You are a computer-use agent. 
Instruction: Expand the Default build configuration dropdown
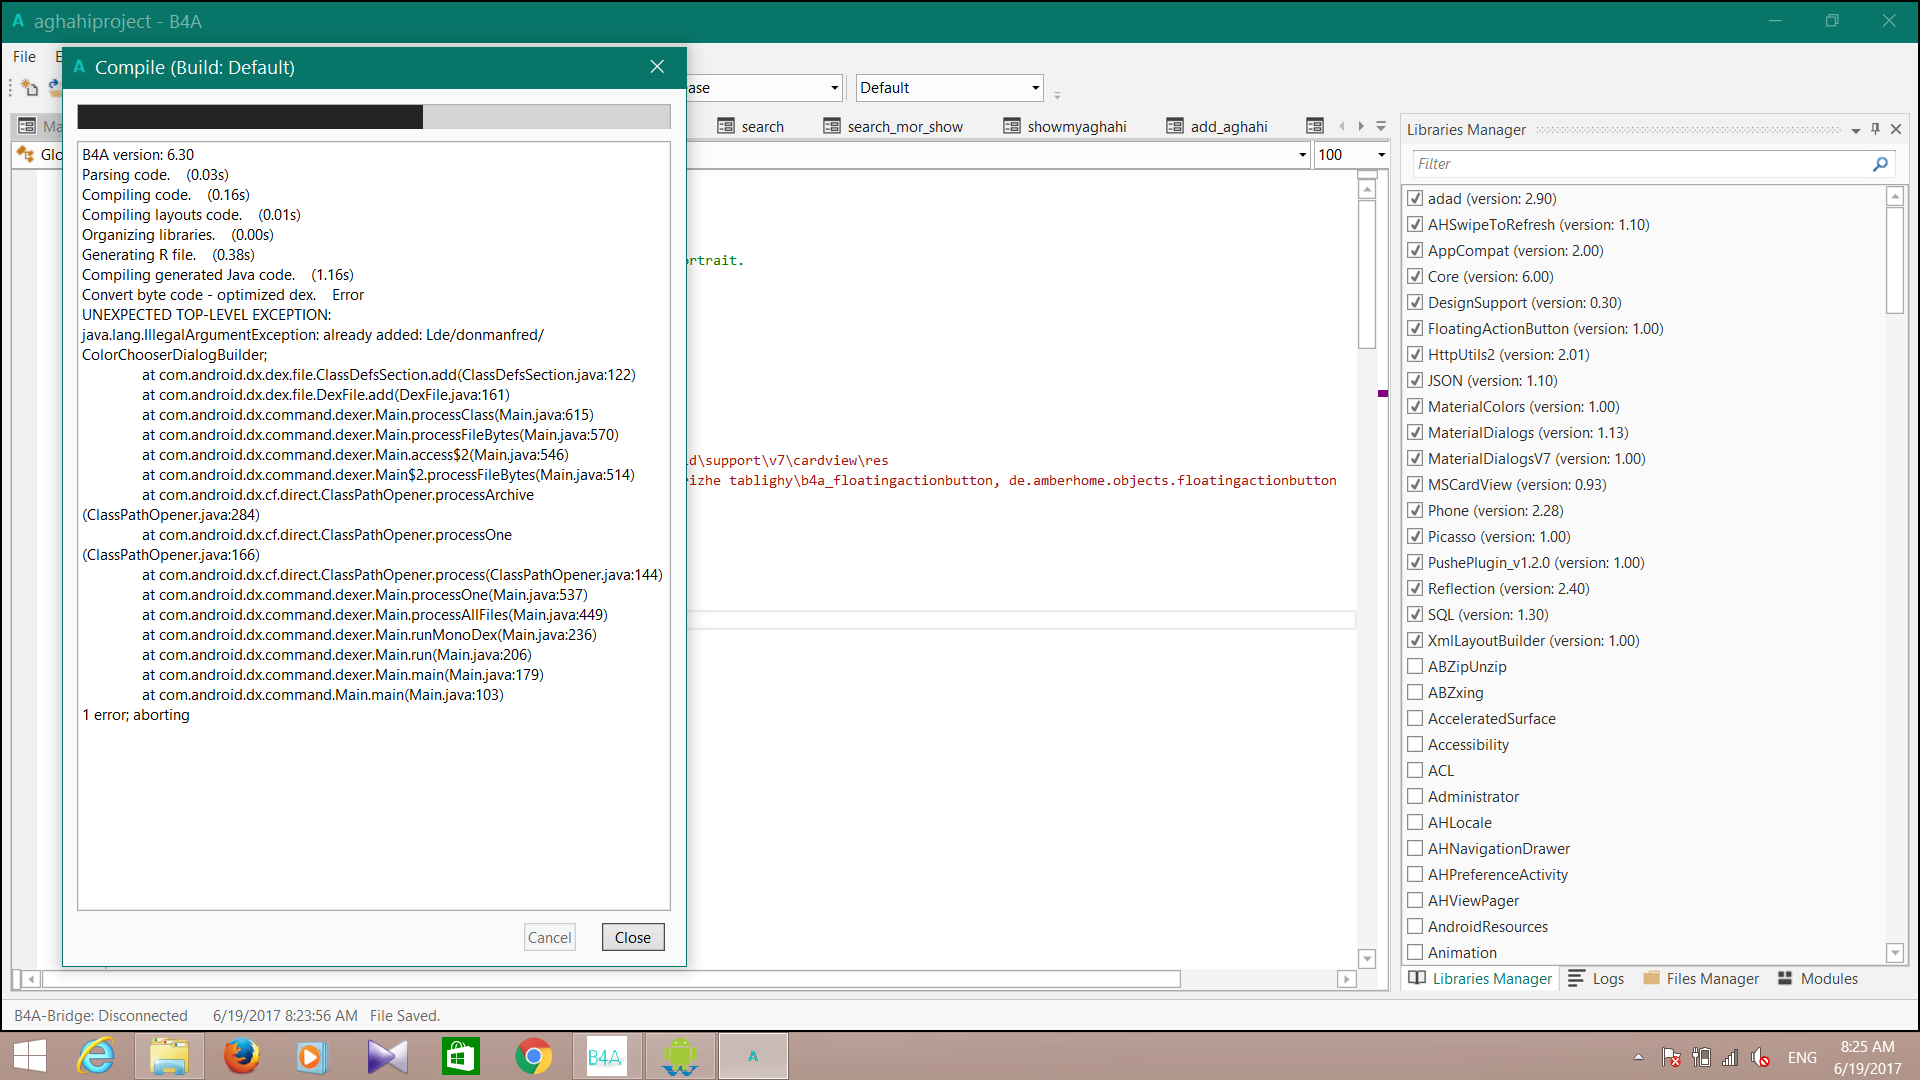1035,88
